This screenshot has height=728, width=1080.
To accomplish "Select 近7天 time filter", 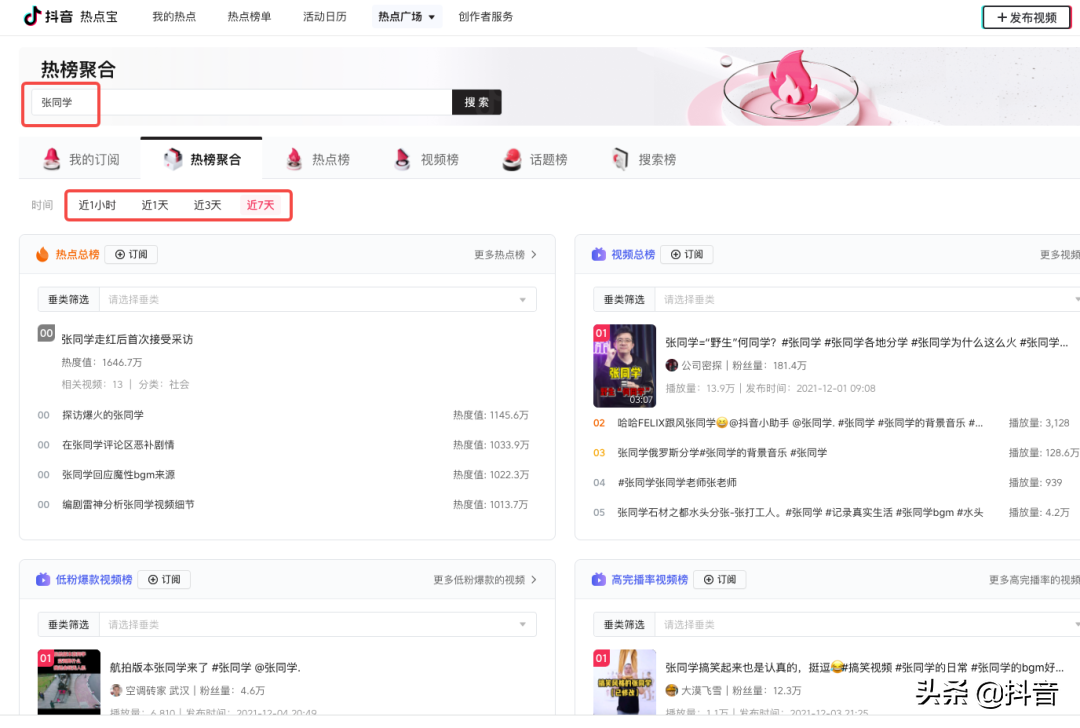I will click(x=260, y=205).
